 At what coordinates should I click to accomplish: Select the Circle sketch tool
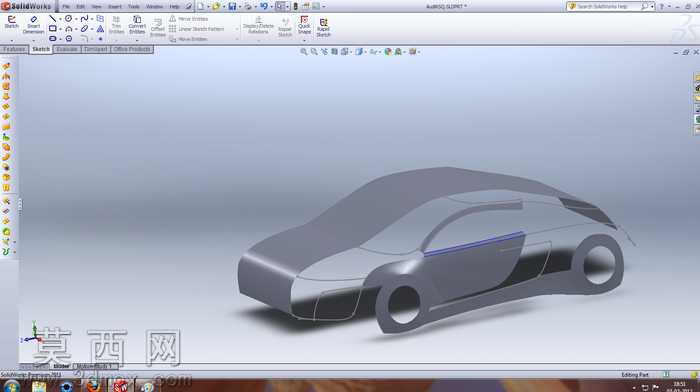coord(68,19)
